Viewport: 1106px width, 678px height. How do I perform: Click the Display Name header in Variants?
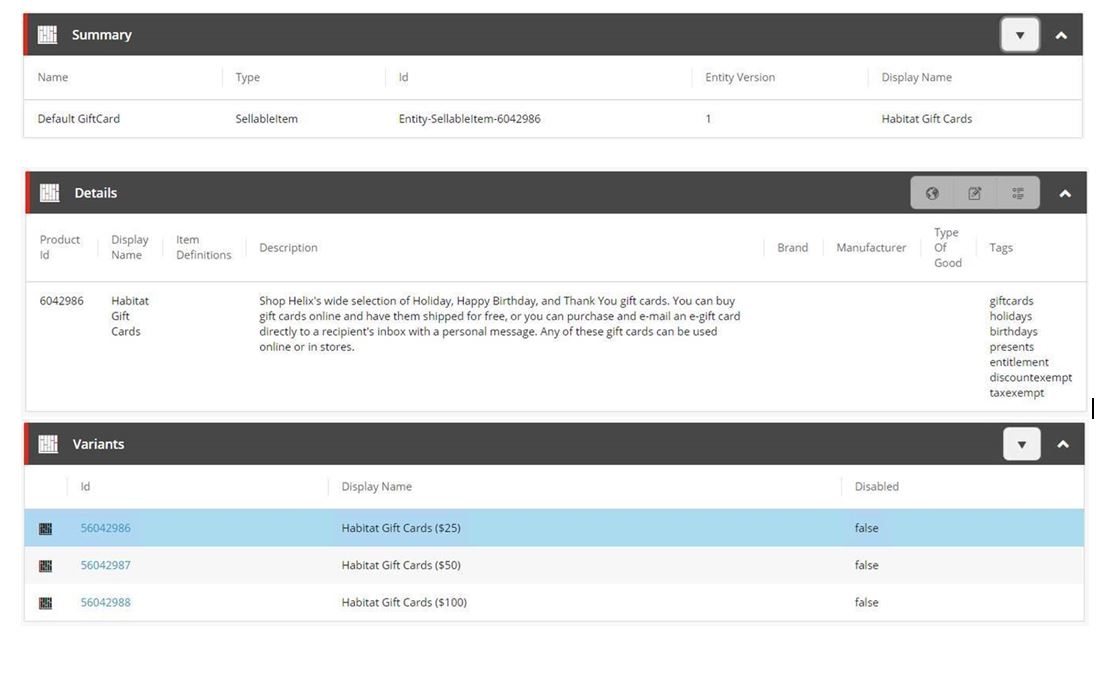coord(377,487)
